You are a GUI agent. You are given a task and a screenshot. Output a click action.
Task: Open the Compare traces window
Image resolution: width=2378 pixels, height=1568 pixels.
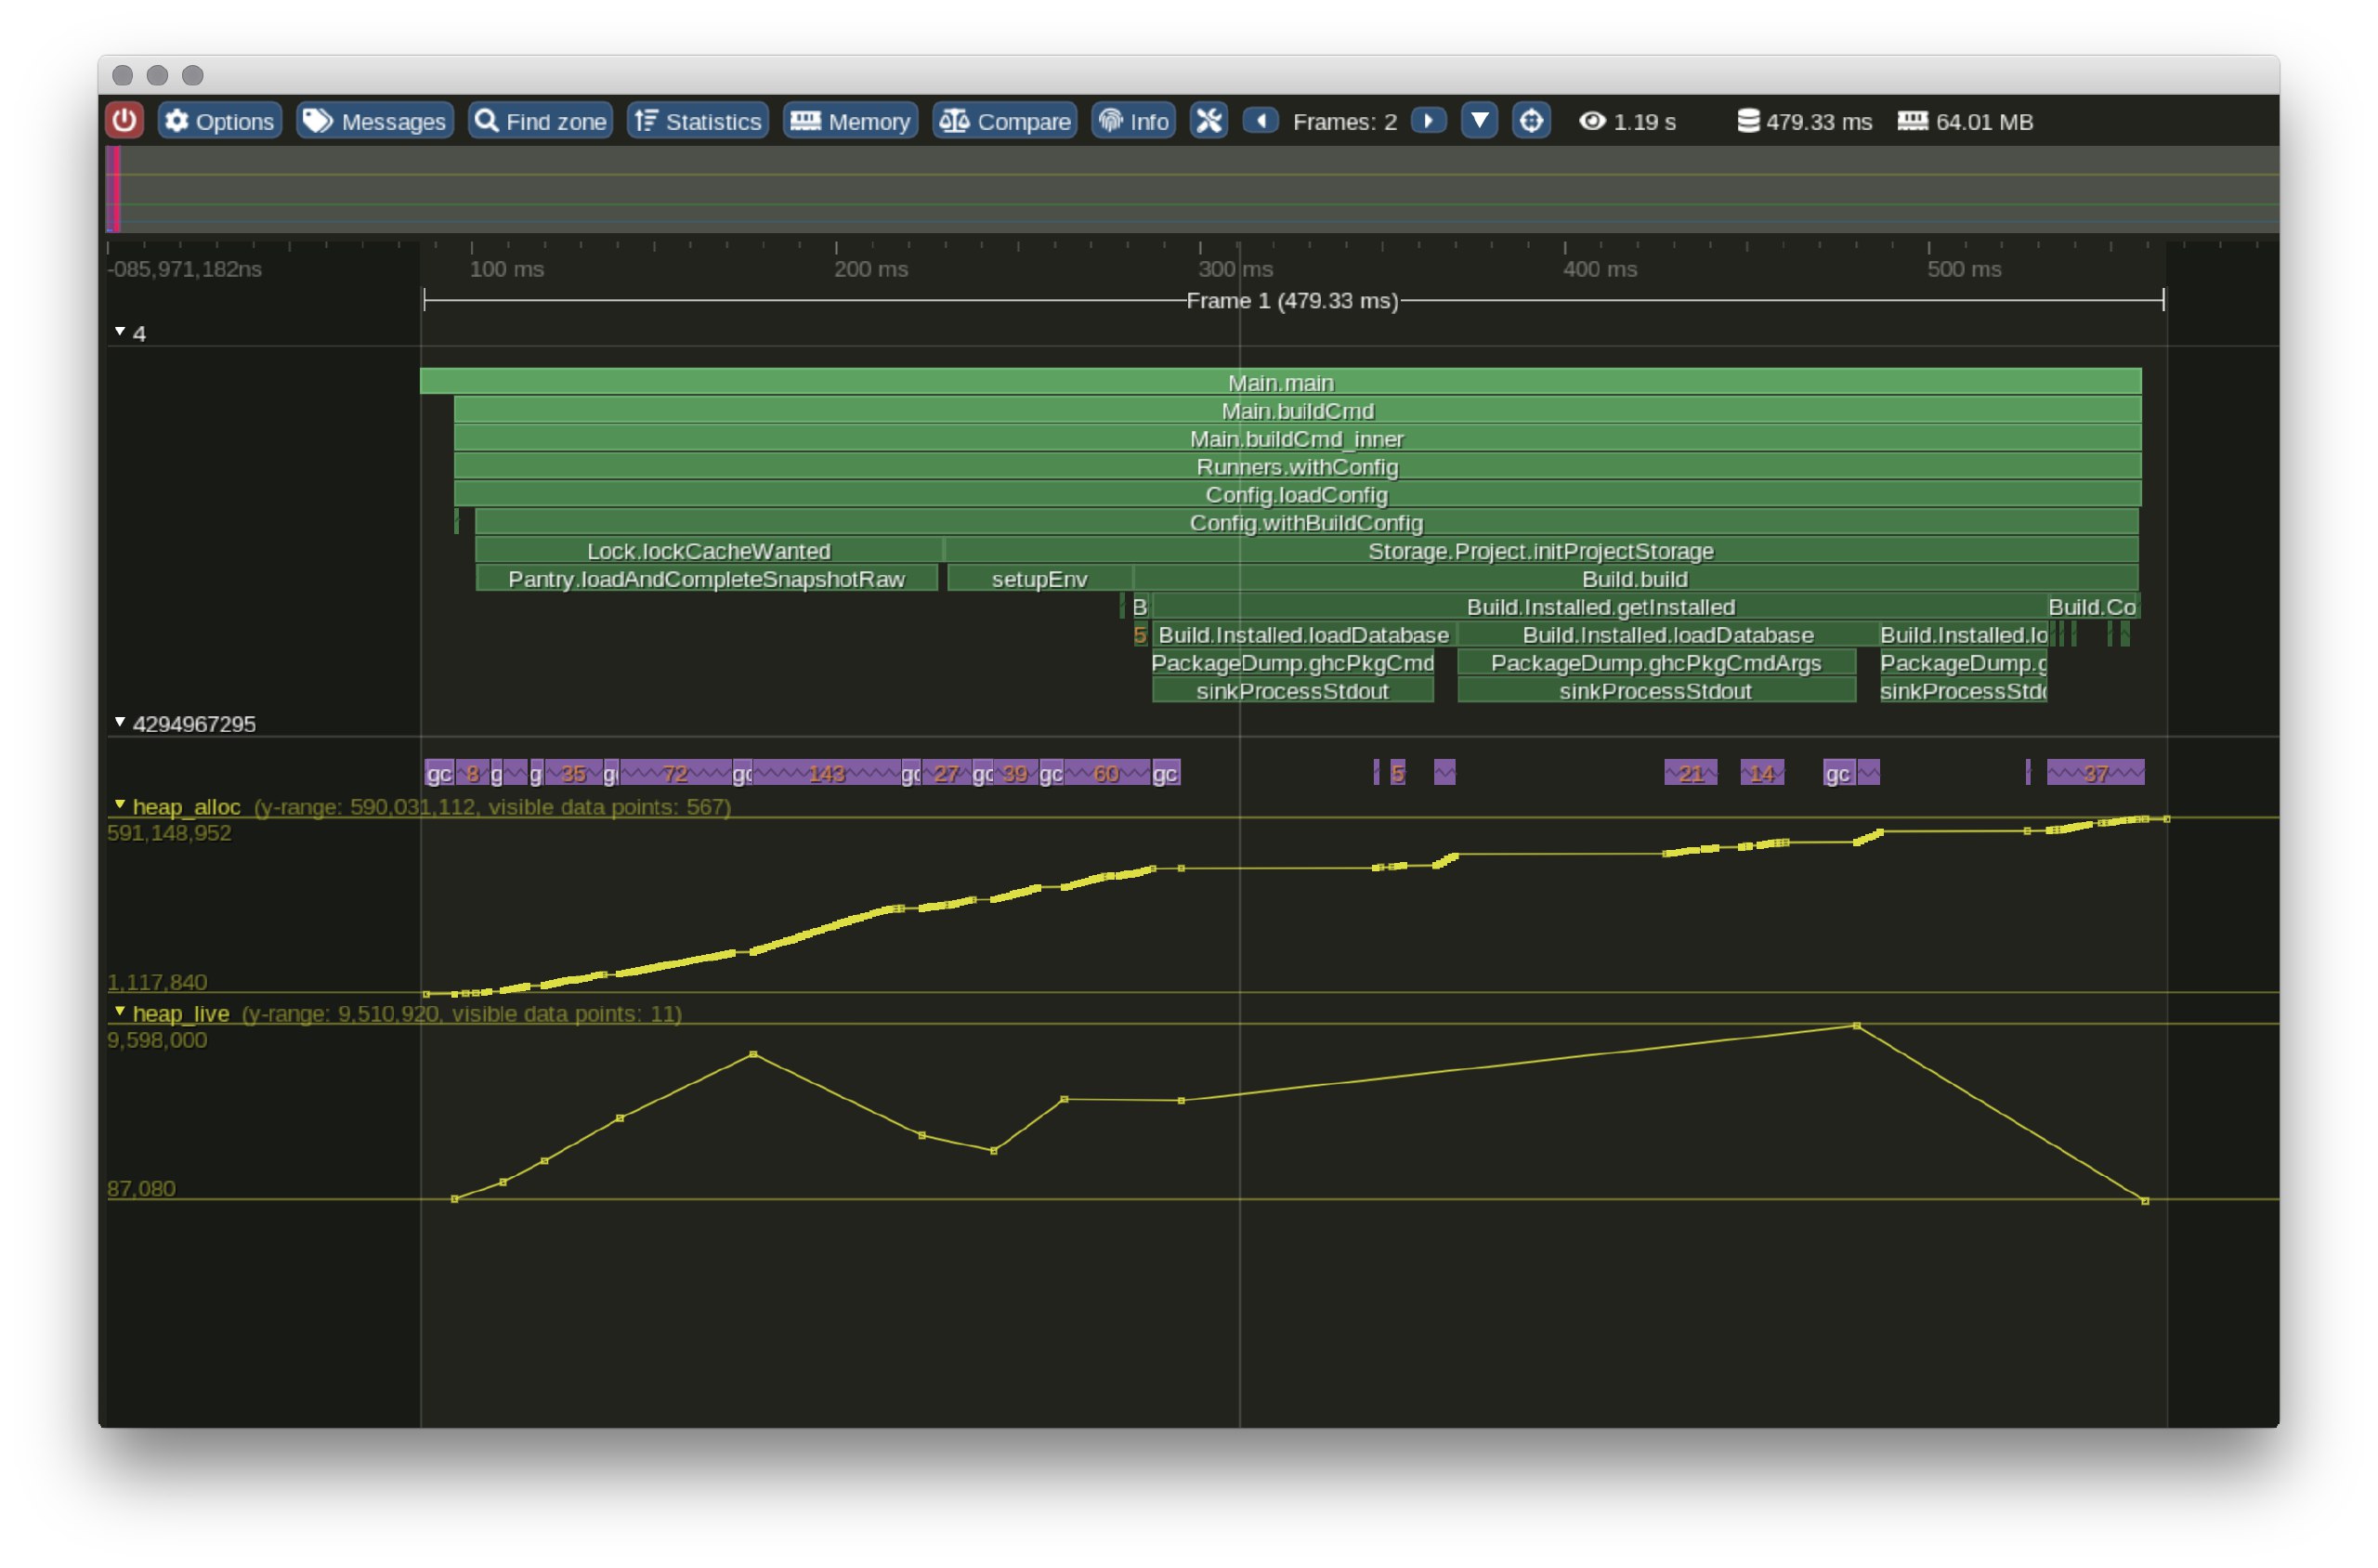(1004, 121)
